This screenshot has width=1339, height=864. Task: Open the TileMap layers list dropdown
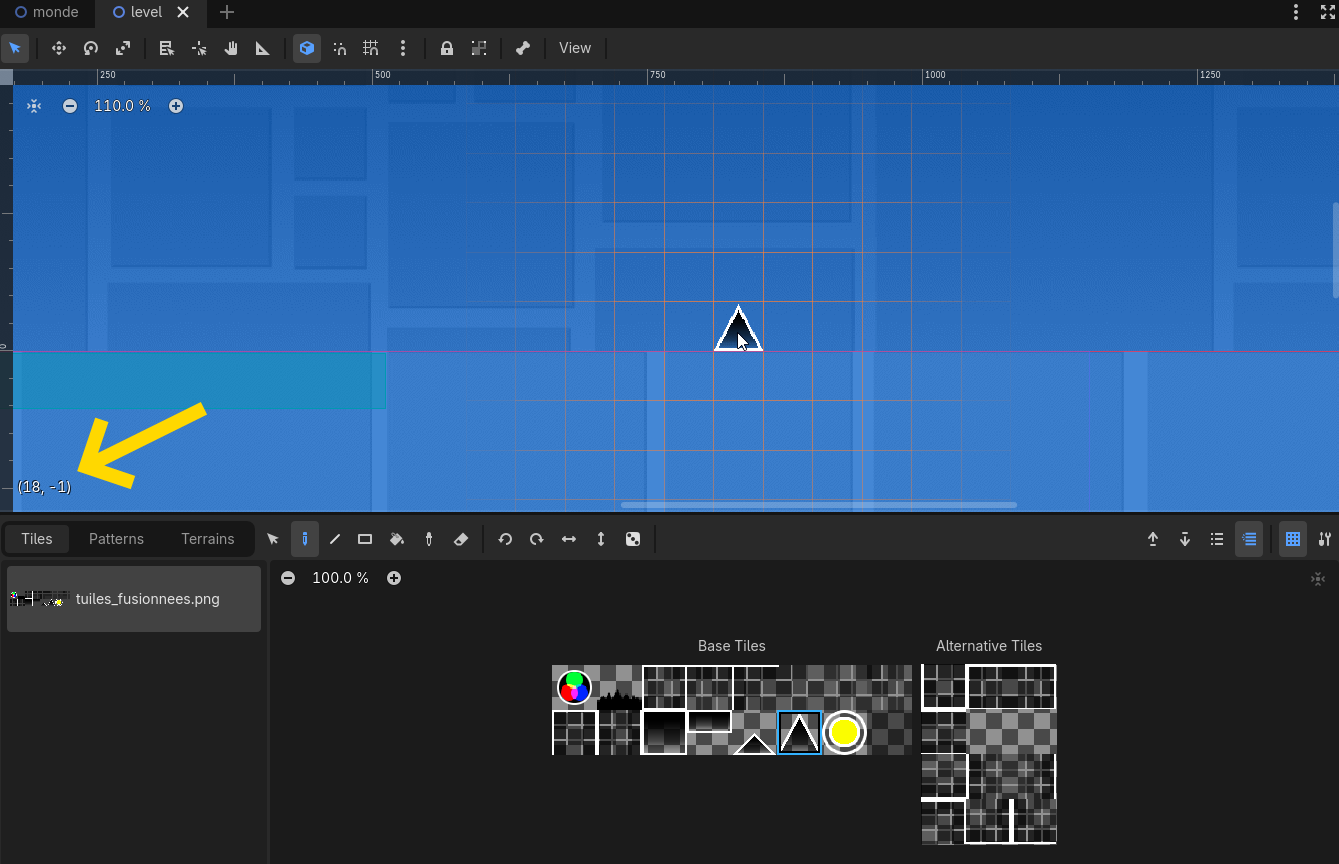(1217, 539)
